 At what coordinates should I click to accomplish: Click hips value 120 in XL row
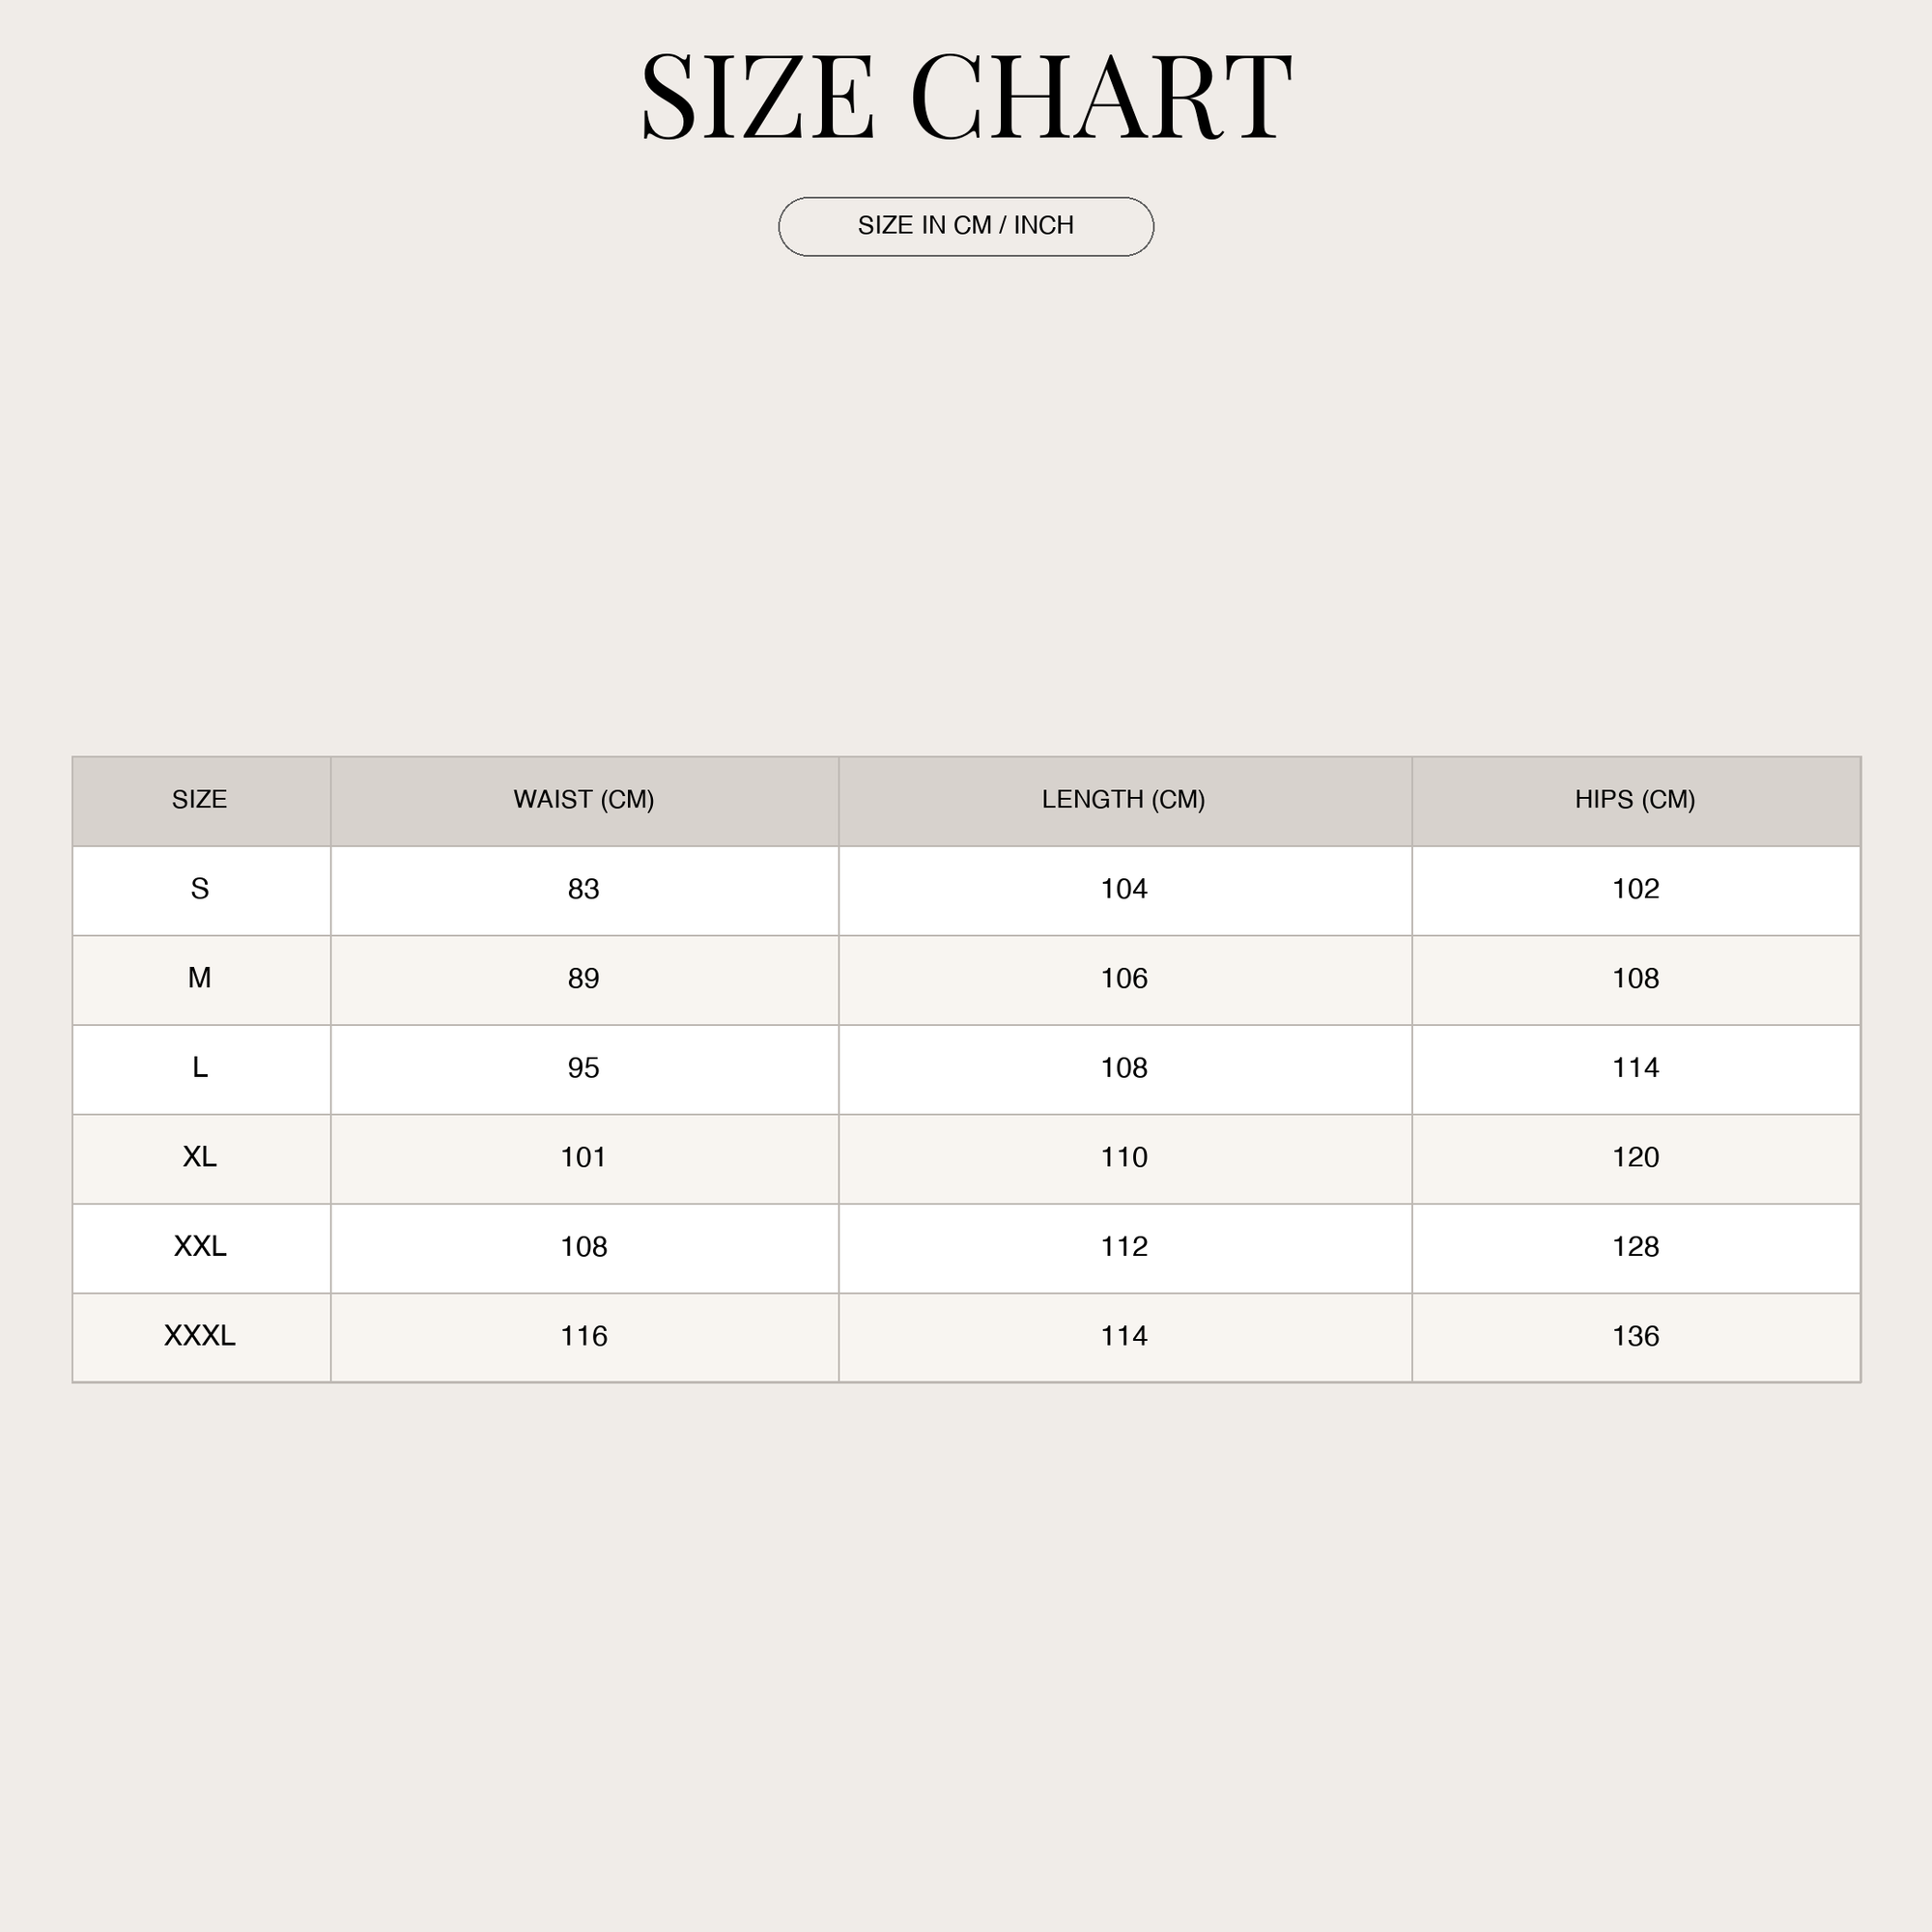(x=1635, y=1157)
